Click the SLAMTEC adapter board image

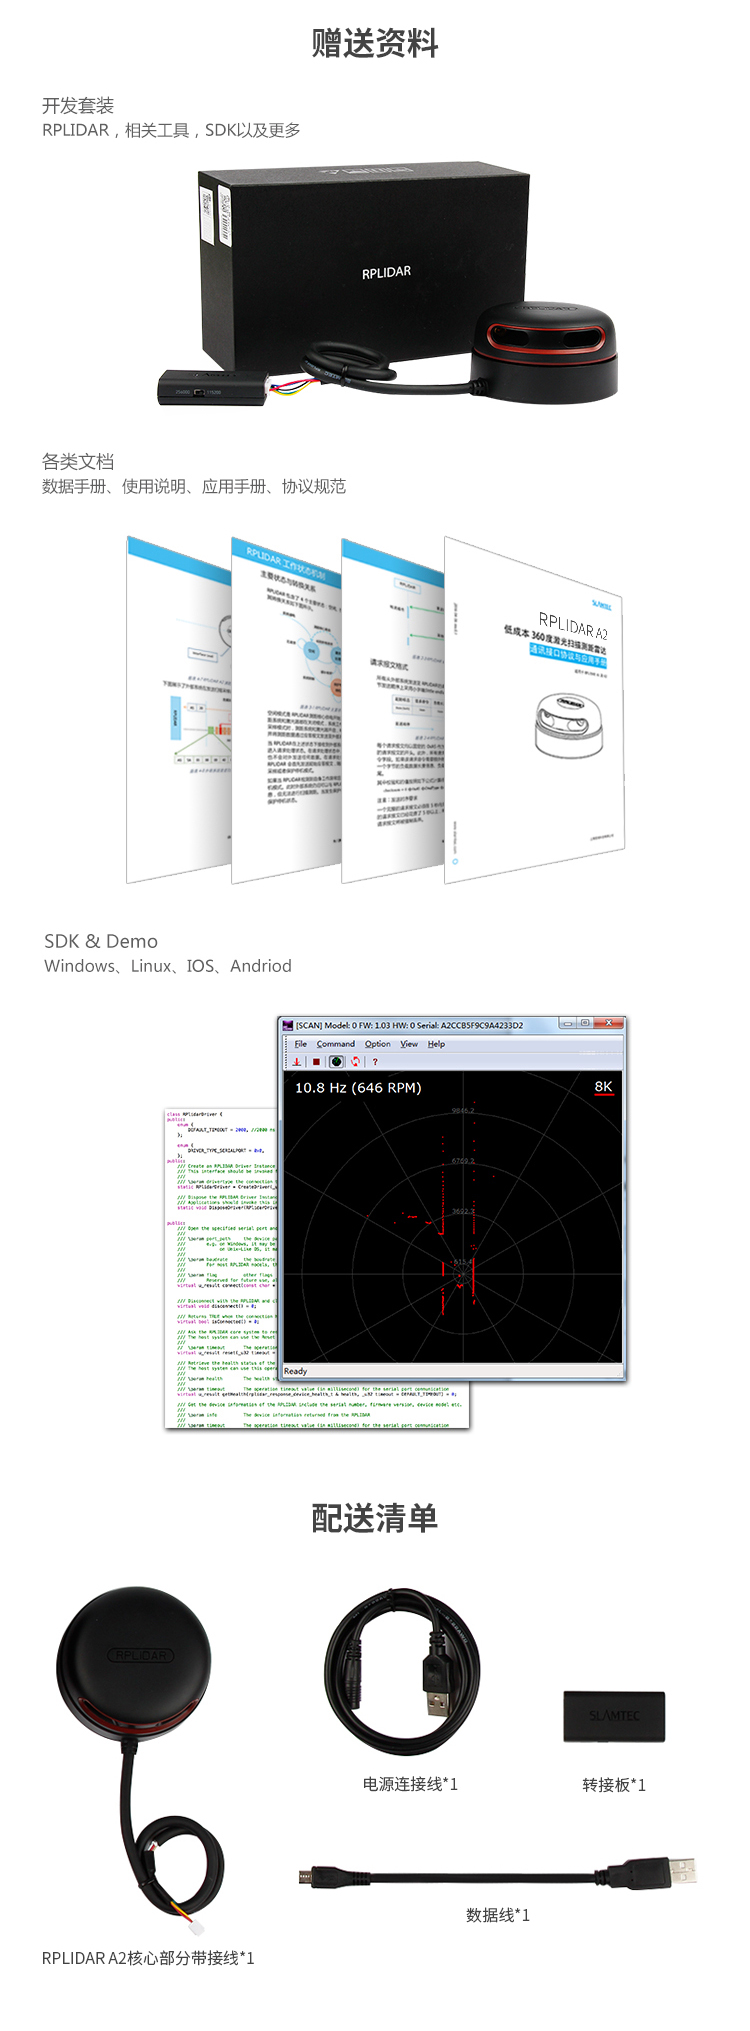614,1716
